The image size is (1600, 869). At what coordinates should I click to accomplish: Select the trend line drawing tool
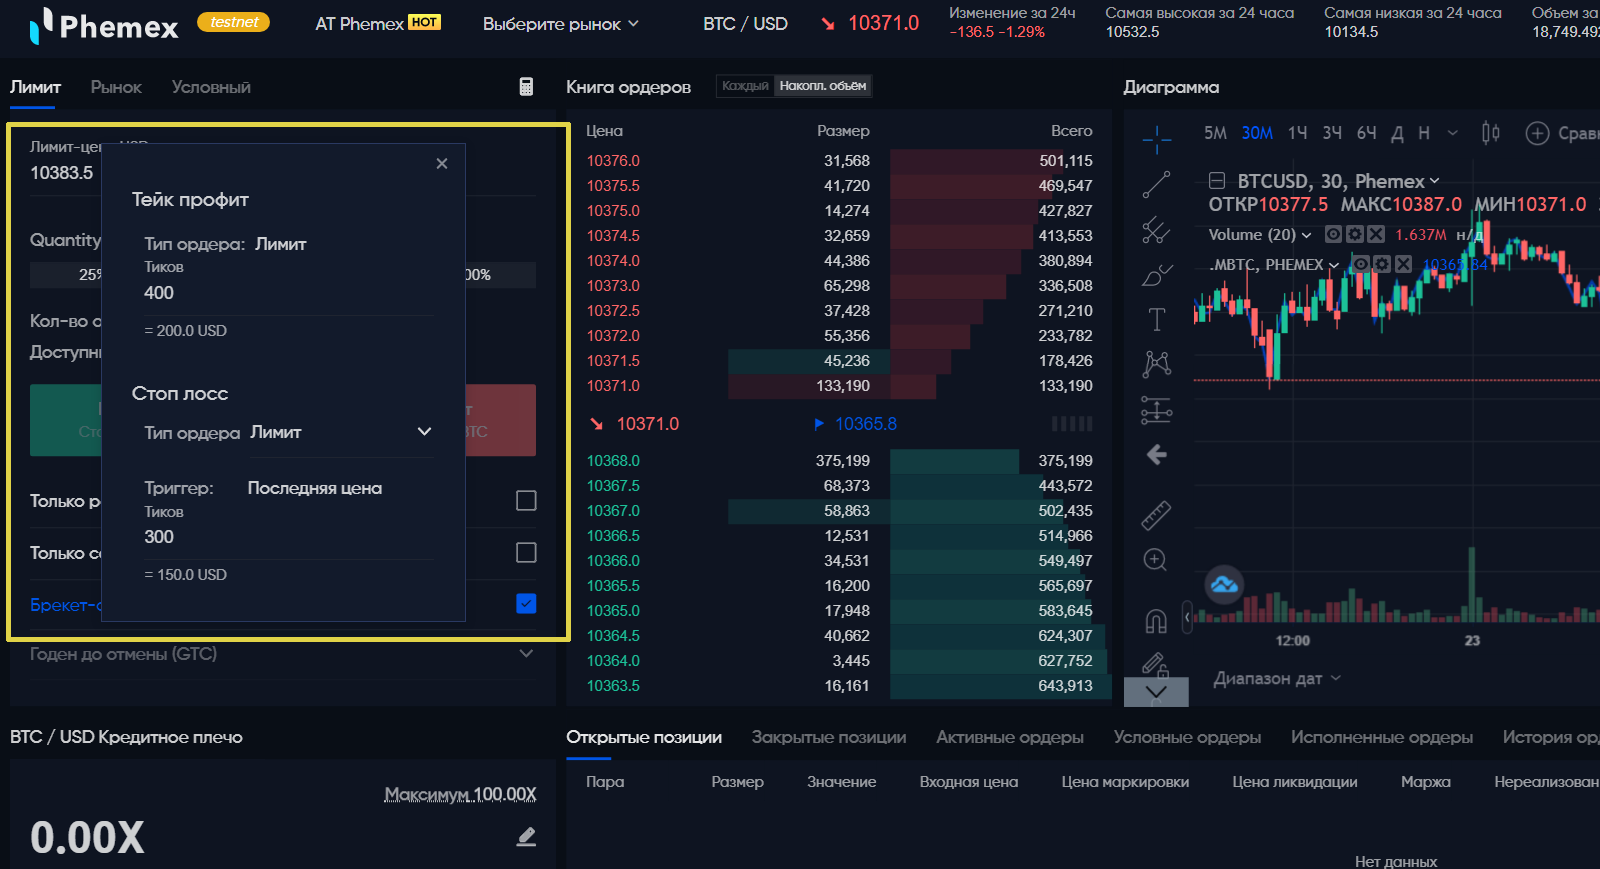pyautogui.click(x=1156, y=184)
